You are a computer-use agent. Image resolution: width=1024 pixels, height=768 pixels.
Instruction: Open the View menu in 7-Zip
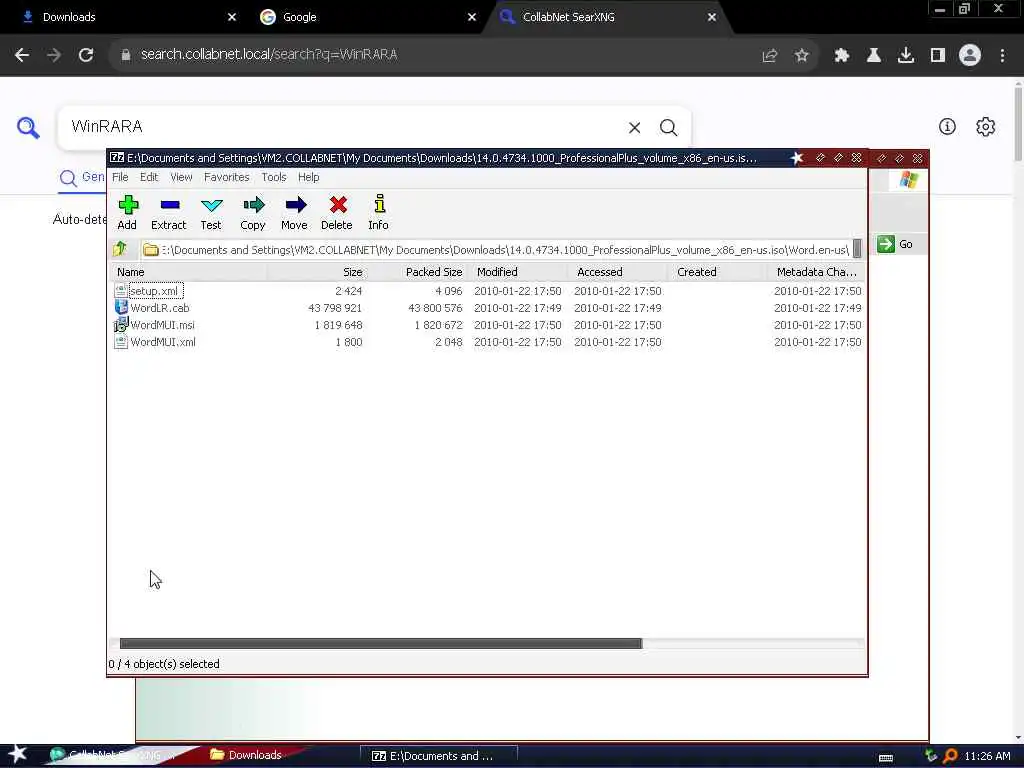pos(182,177)
